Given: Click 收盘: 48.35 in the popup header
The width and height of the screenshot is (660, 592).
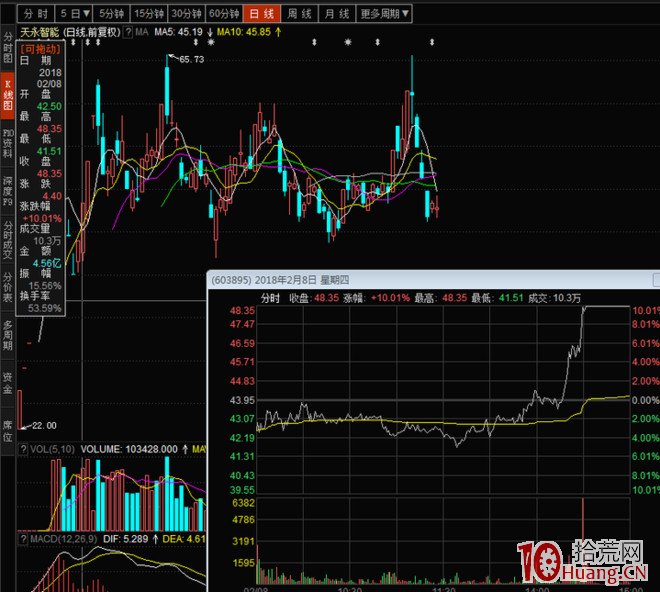Looking at the screenshot, I should [x=314, y=298].
